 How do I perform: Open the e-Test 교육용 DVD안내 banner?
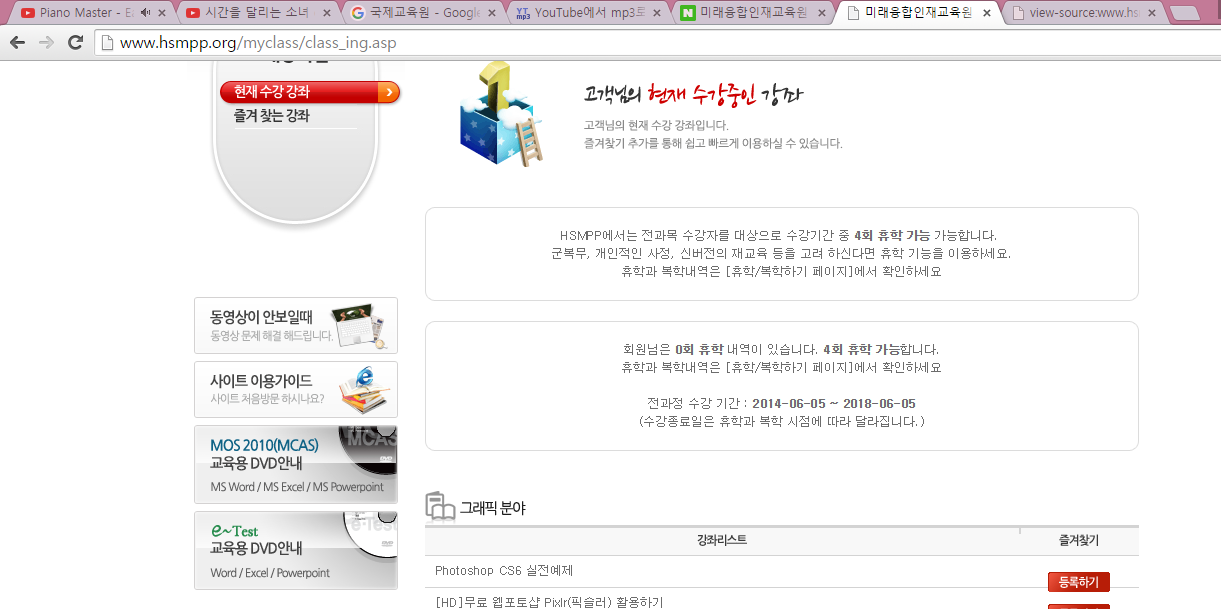pyautogui.click(x=296, y=550)
